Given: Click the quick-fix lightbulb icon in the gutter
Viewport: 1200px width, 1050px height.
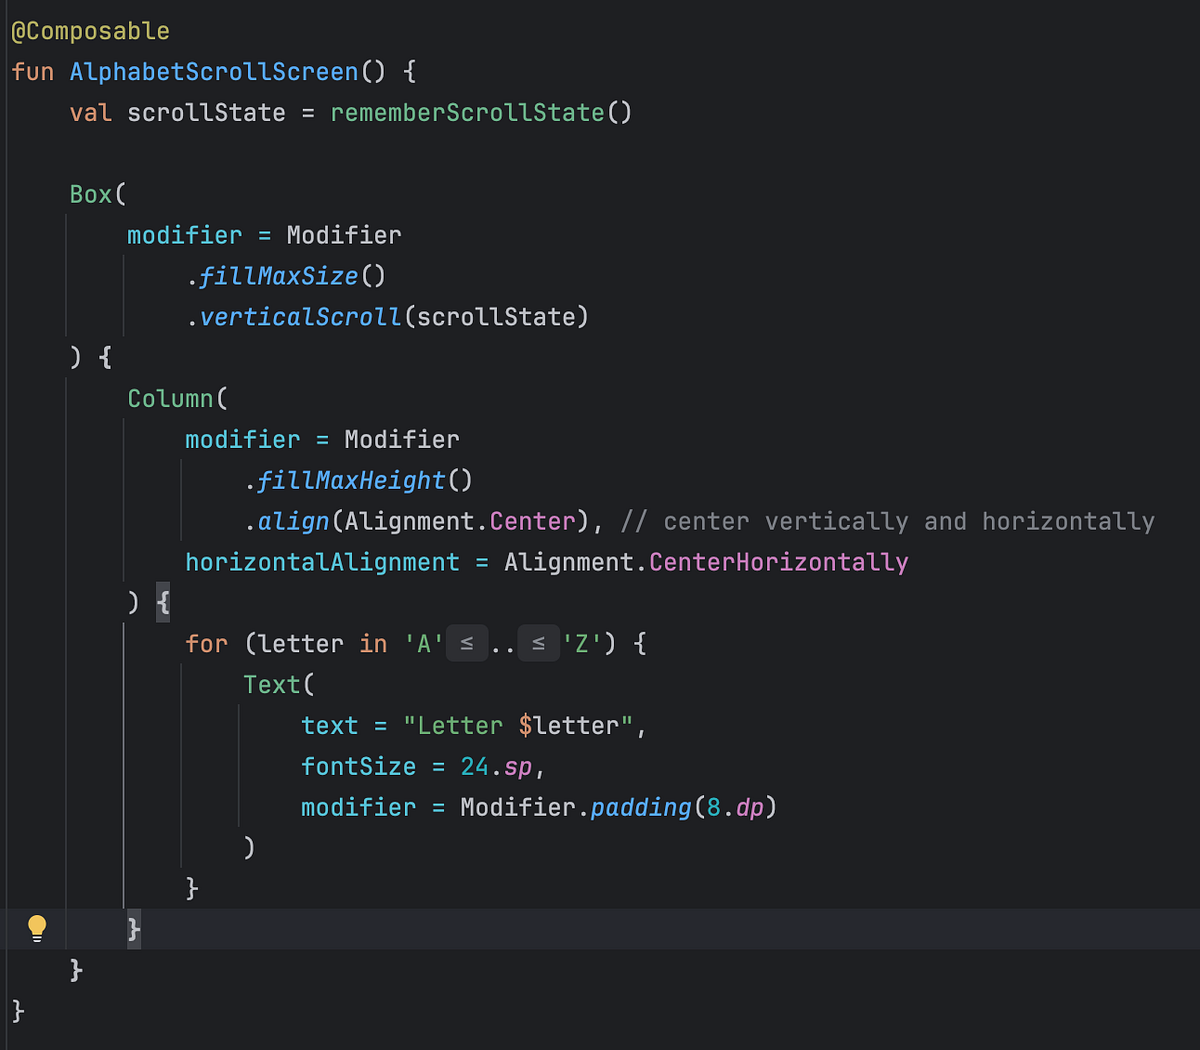Looking at the screenshot, I should tap(37, 928).
